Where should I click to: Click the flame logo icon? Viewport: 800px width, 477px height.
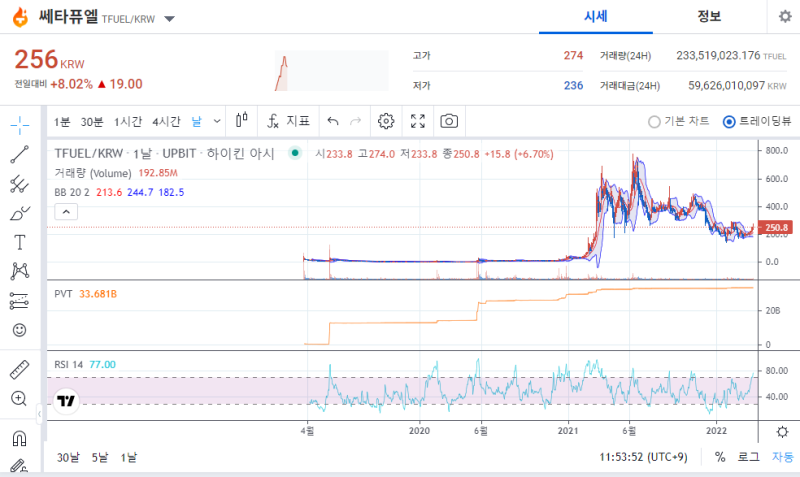21,18
